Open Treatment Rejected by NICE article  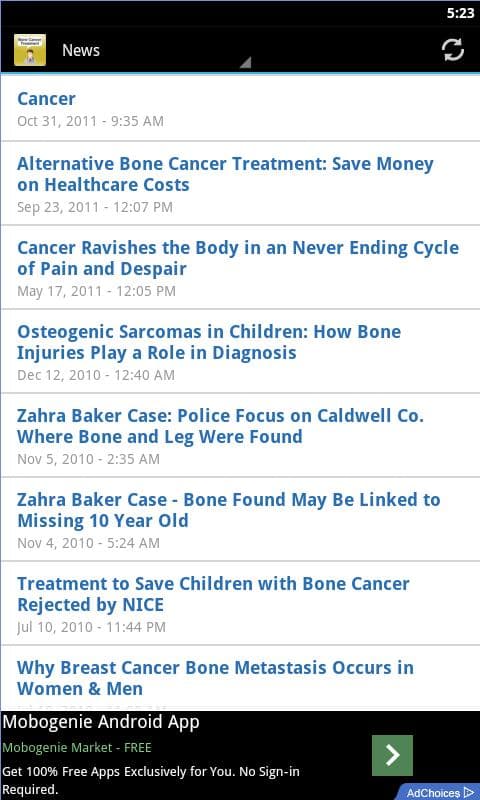240,604
